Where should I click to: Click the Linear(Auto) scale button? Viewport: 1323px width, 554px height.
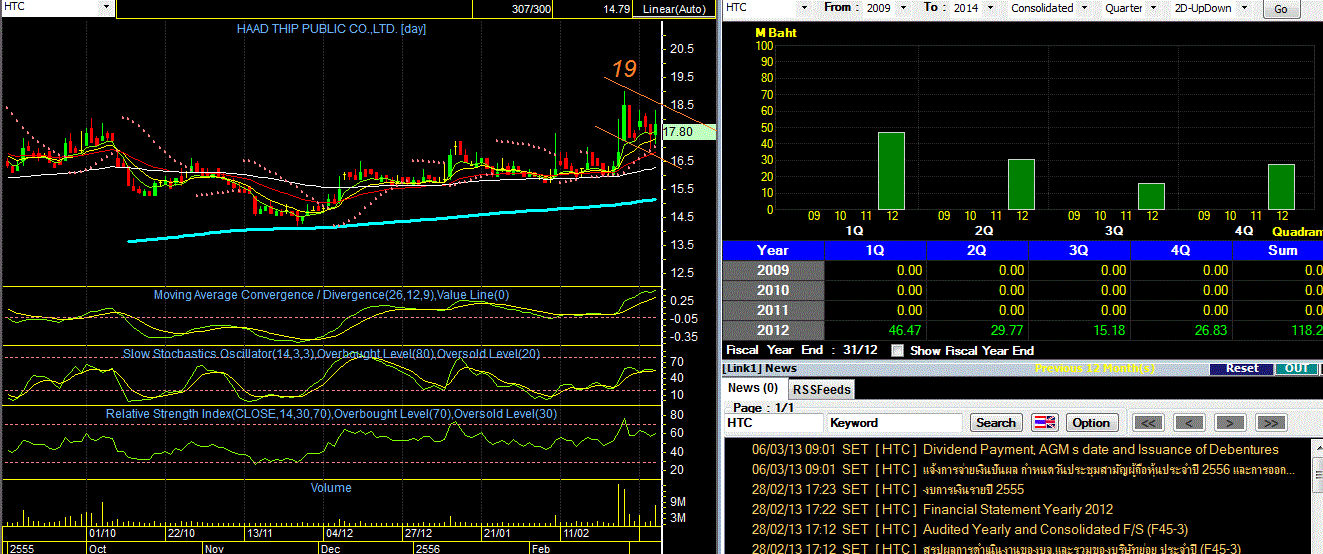point(675,9)
